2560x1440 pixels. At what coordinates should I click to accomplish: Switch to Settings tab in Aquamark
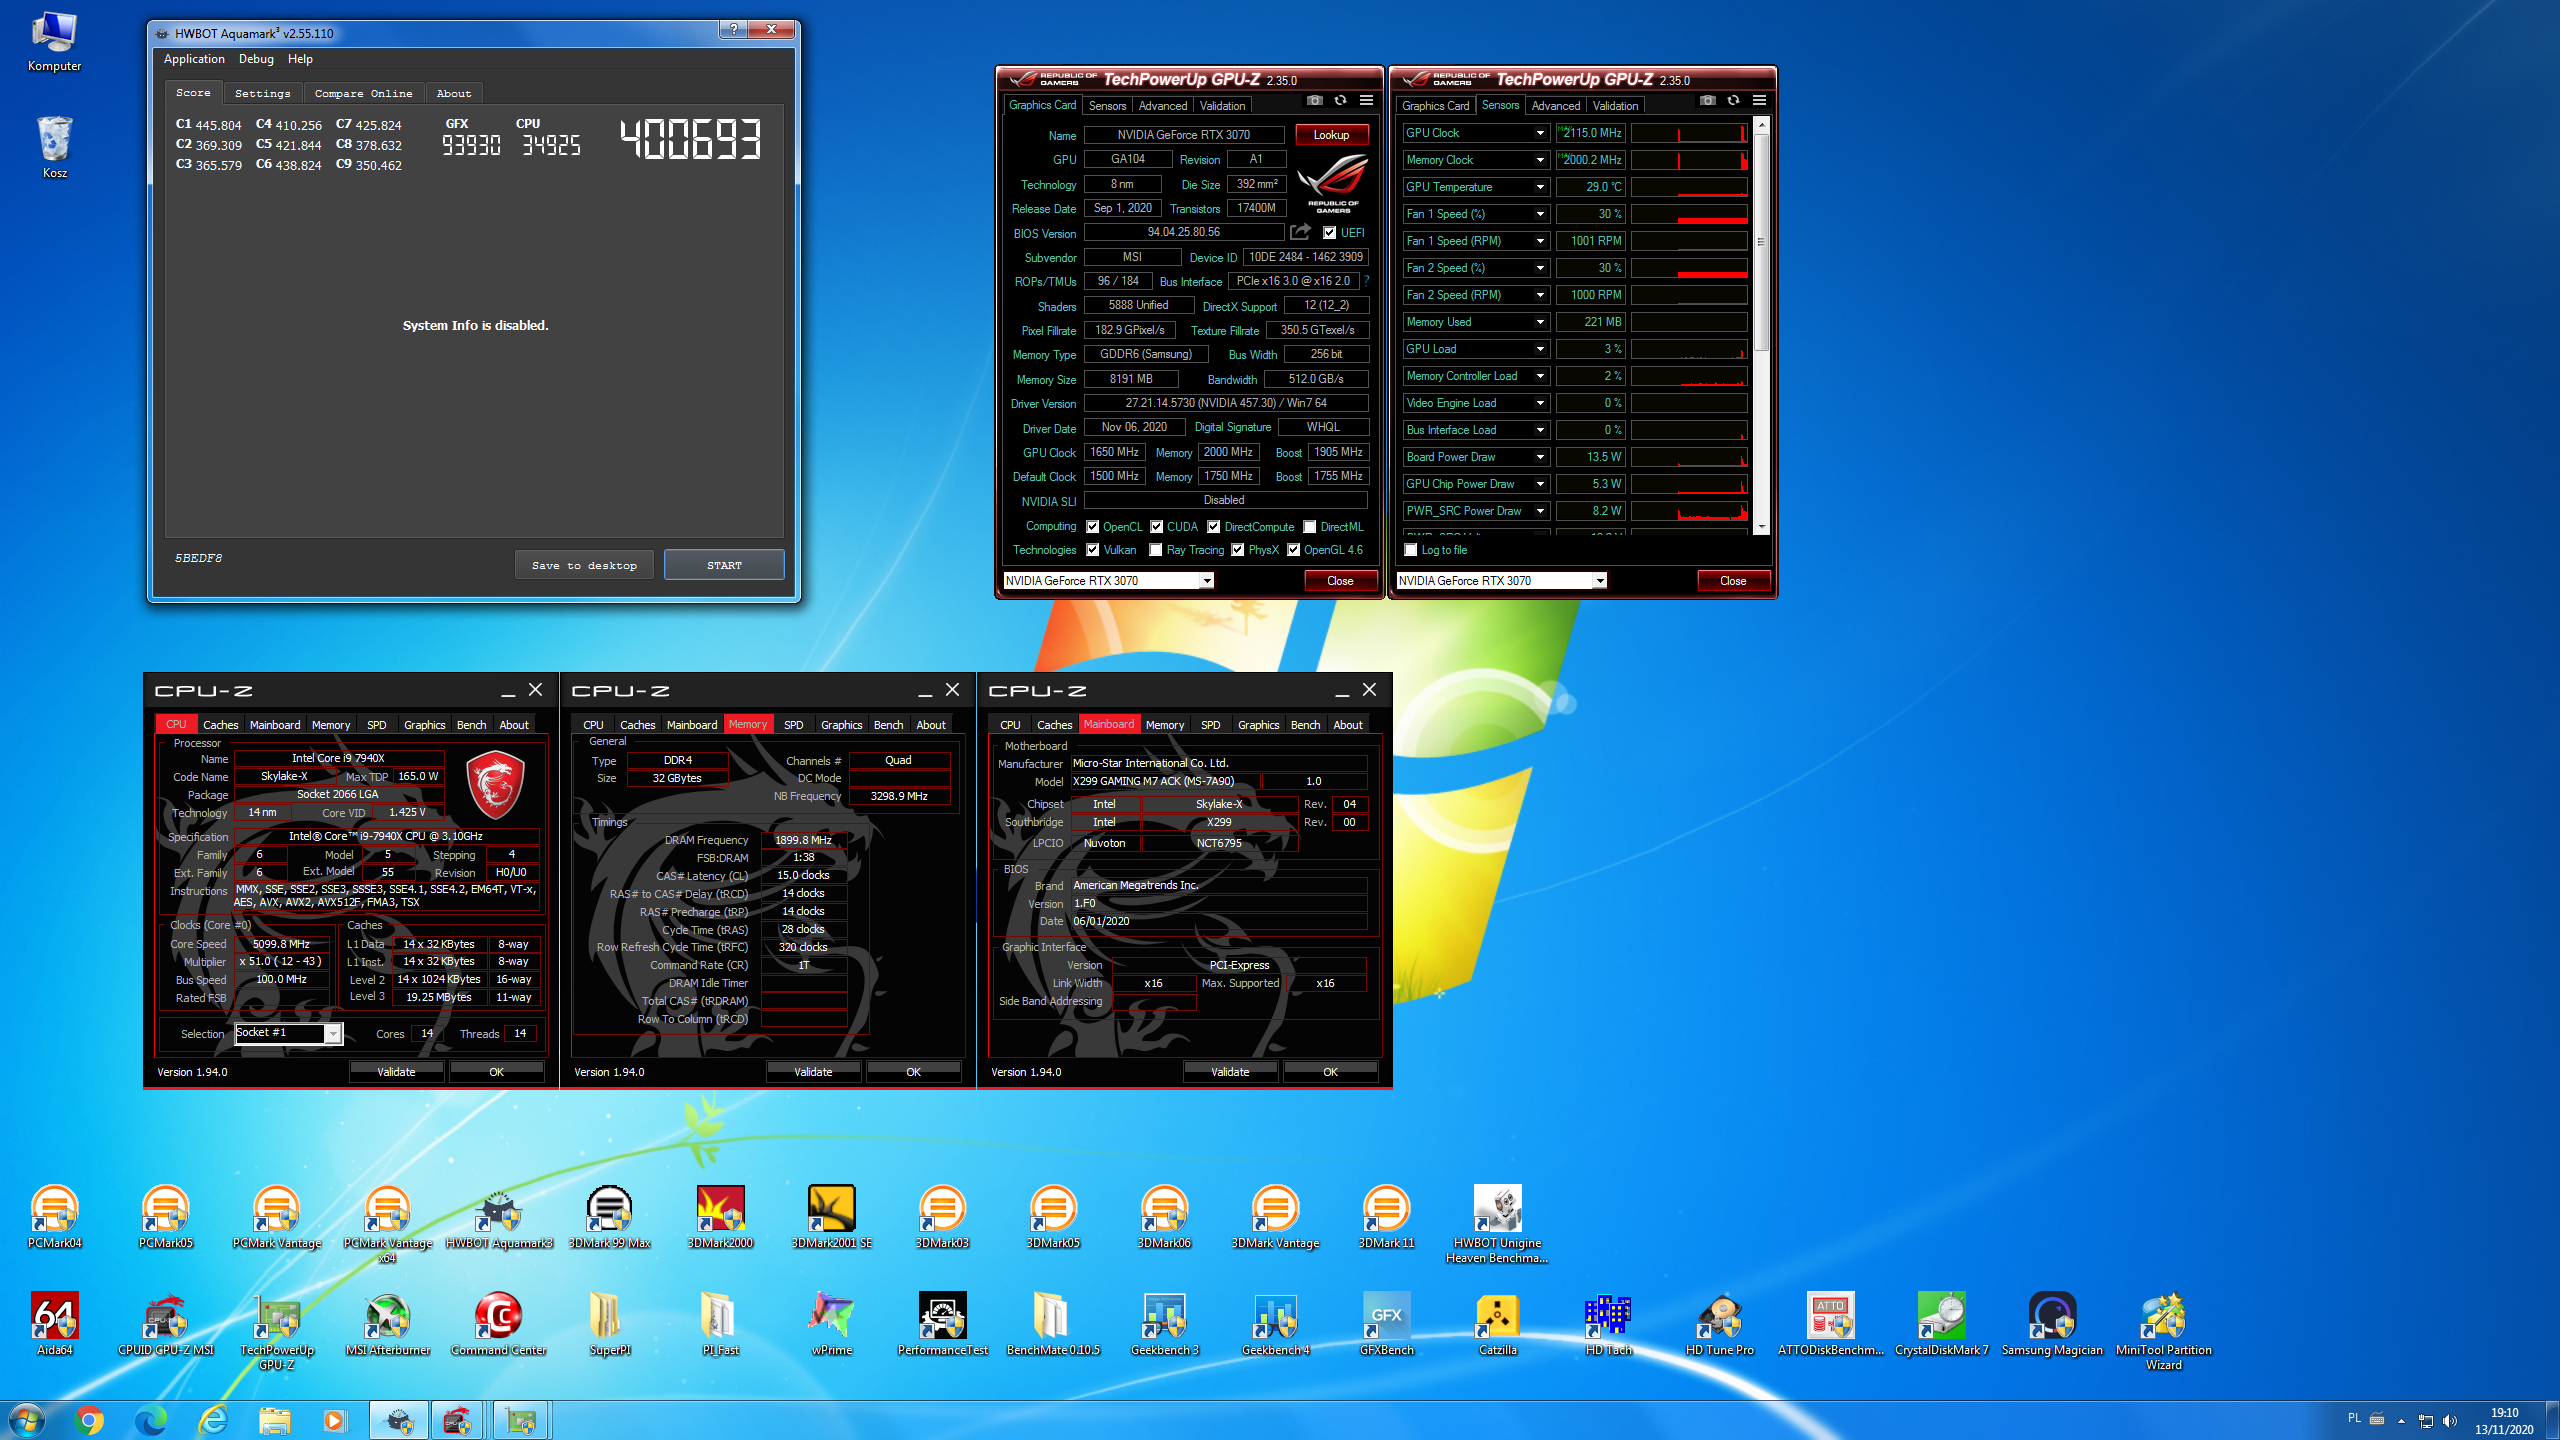(x=262, y=93)
